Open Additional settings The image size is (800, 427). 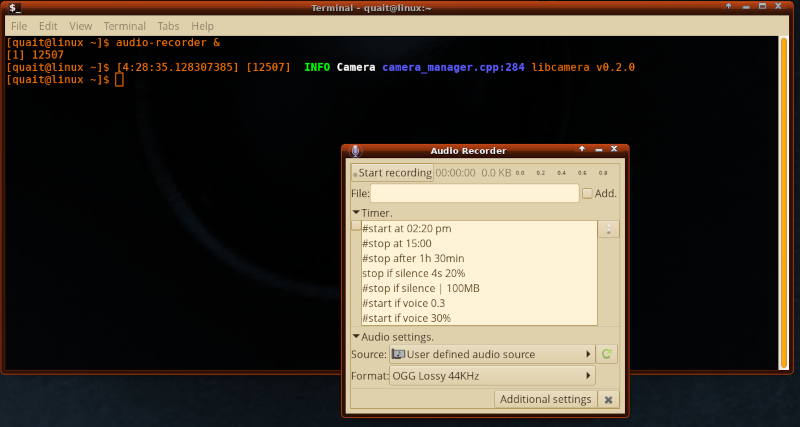(x=545, y=399)
